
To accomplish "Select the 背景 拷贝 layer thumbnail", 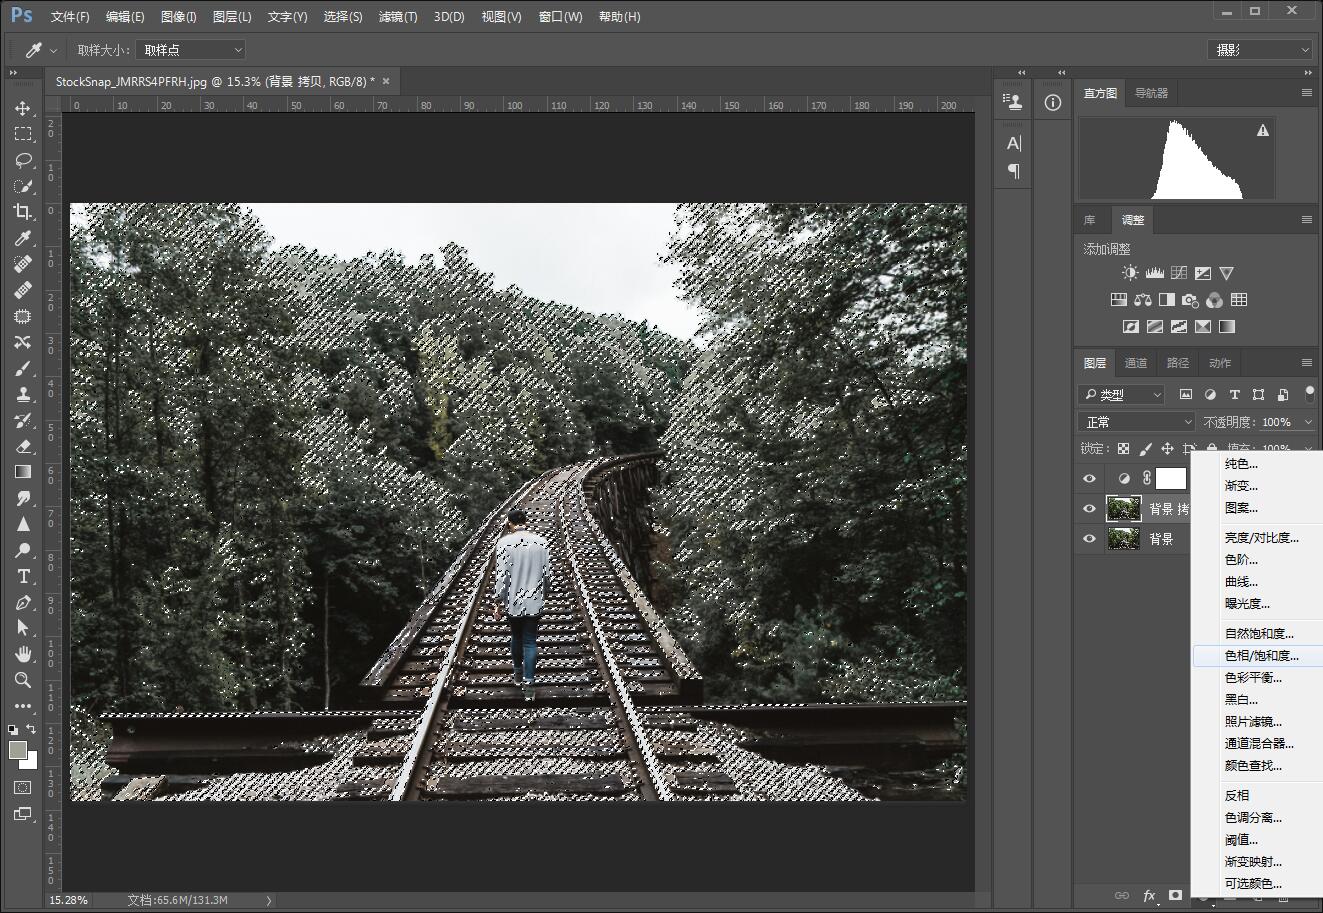I will coord(1123,509).
